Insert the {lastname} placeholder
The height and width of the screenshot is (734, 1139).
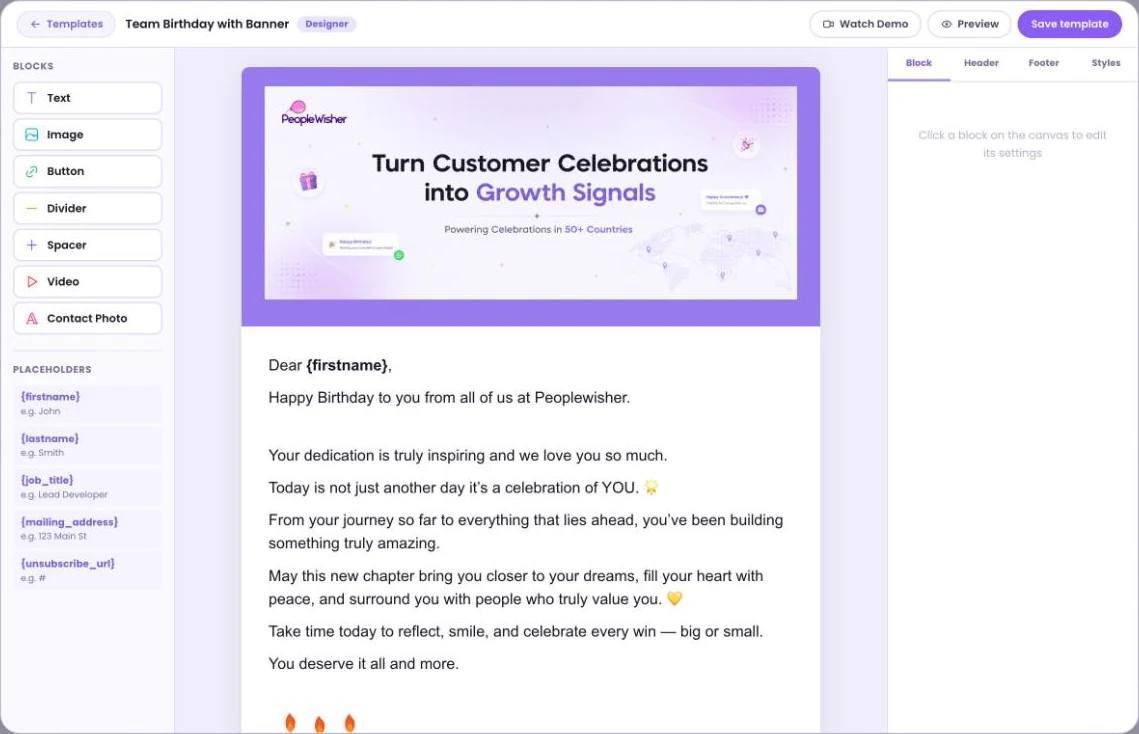pos(87,445)
